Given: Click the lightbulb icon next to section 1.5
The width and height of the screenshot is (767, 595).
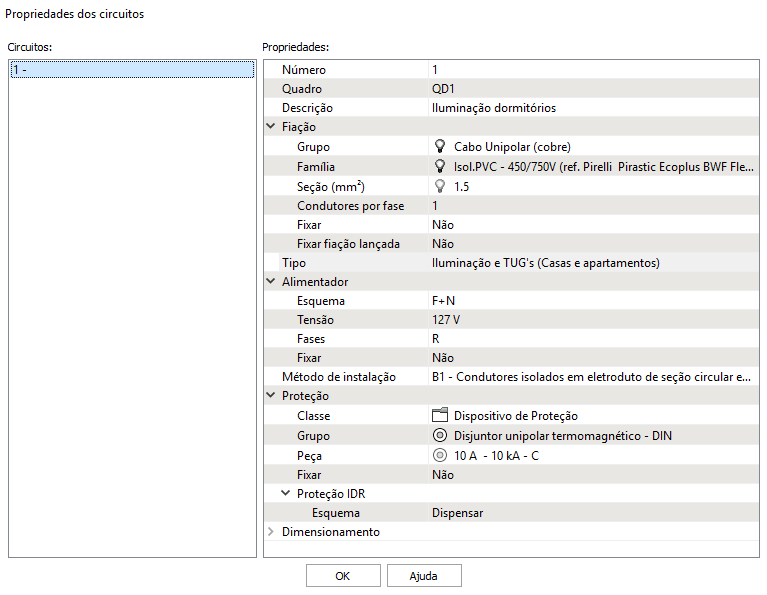Looking at the screenshot, I should 439,186.
